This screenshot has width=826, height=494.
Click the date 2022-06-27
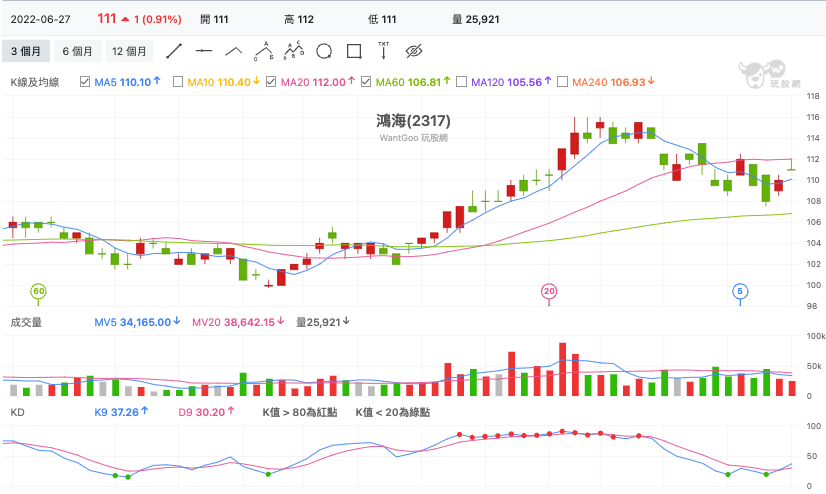point(41,19)
